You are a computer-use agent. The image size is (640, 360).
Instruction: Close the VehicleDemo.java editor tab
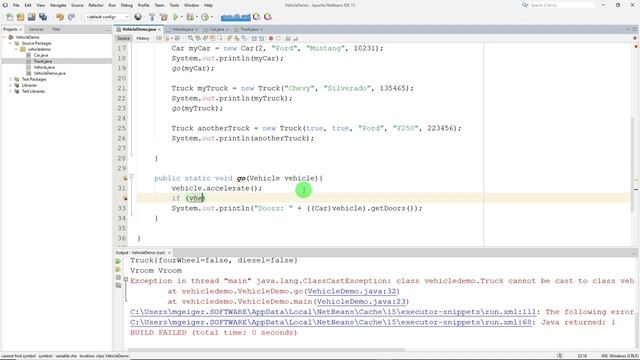159,29
